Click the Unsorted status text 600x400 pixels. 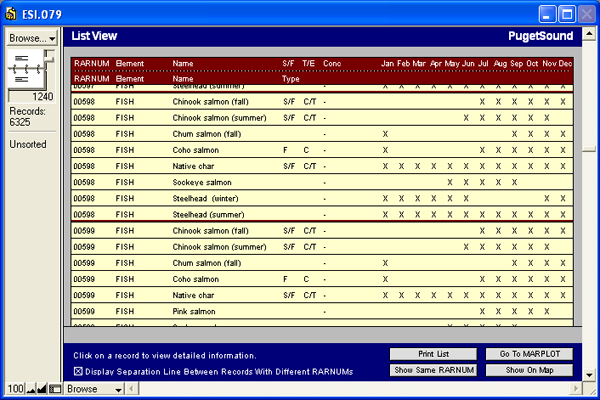click(28, 144)
